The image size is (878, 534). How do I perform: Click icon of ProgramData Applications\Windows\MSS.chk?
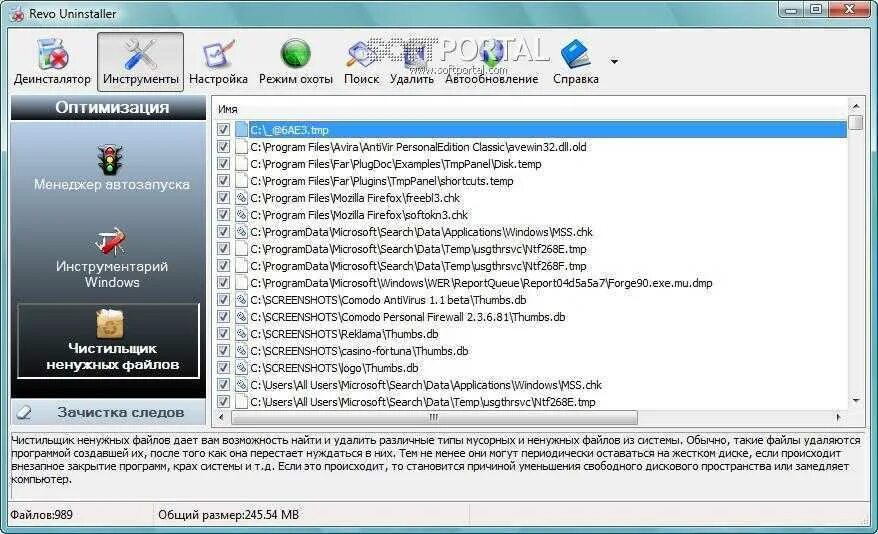coord(241,232)
